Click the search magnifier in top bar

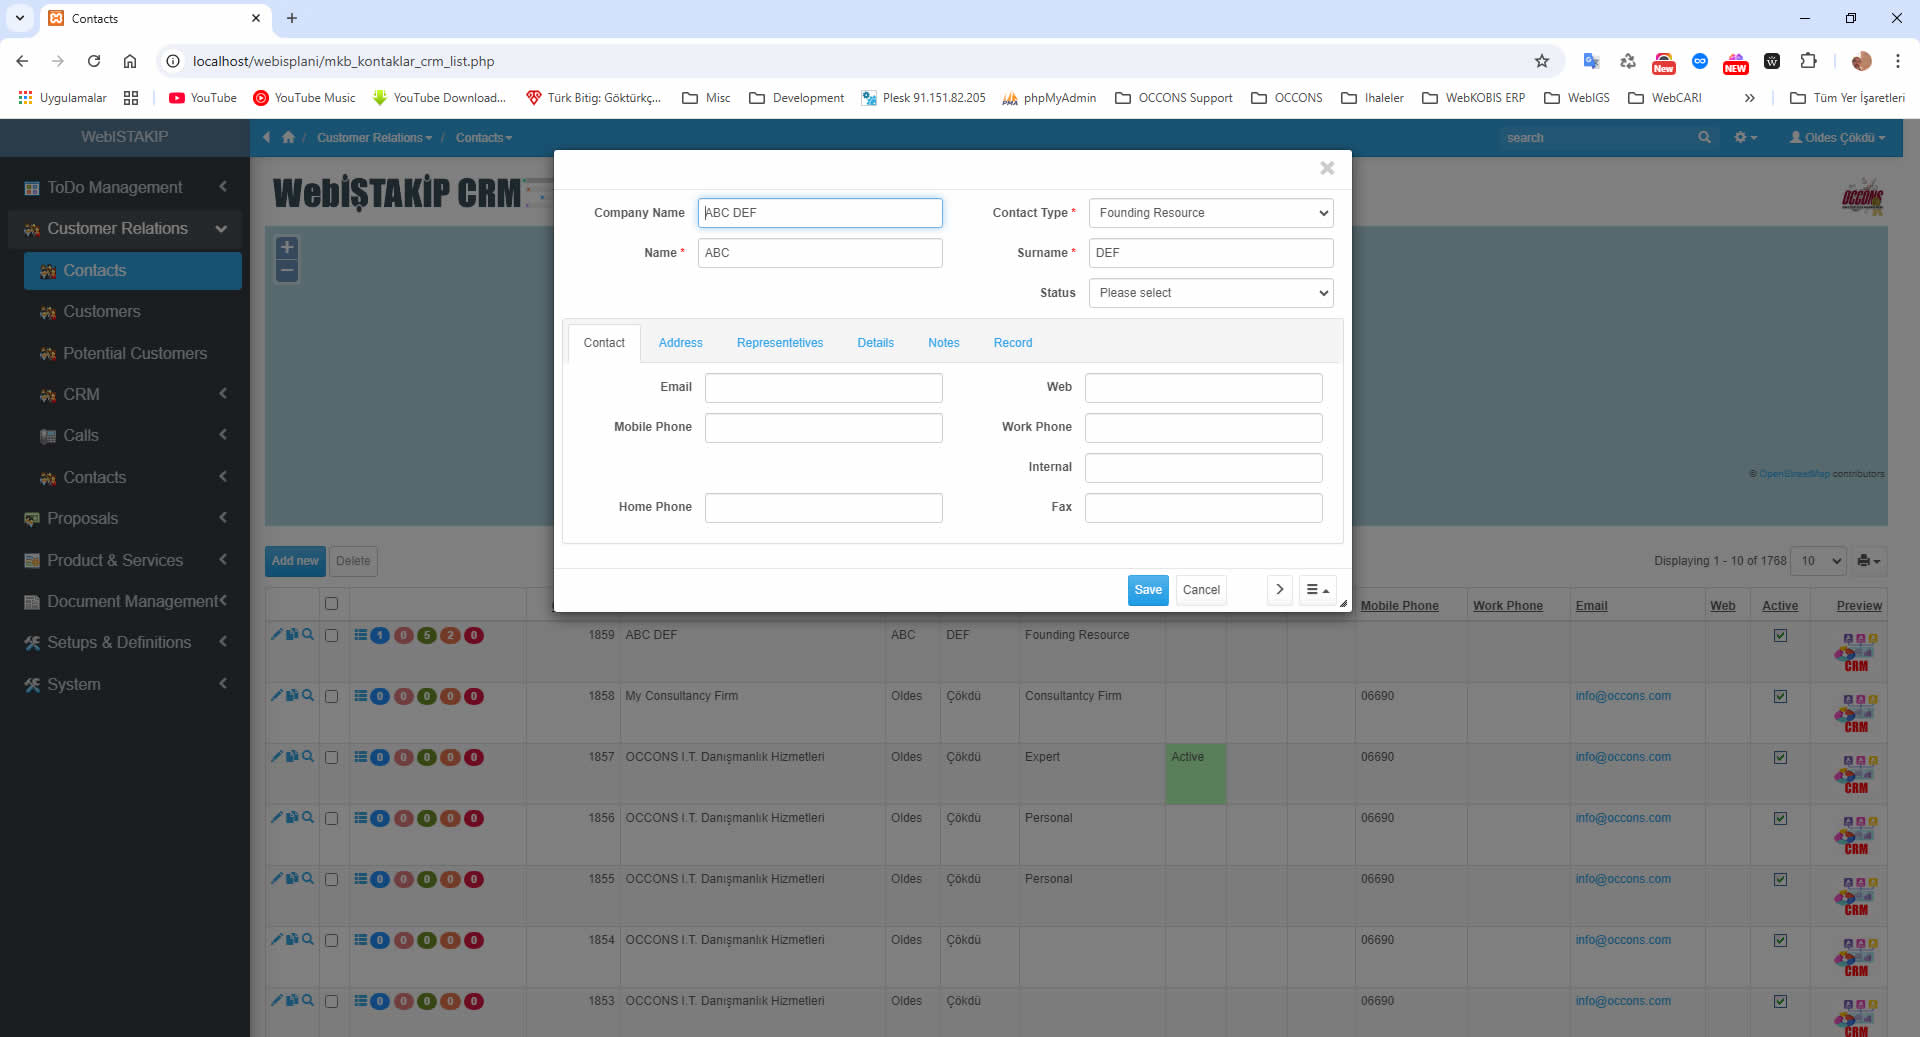click(1704, 137)
